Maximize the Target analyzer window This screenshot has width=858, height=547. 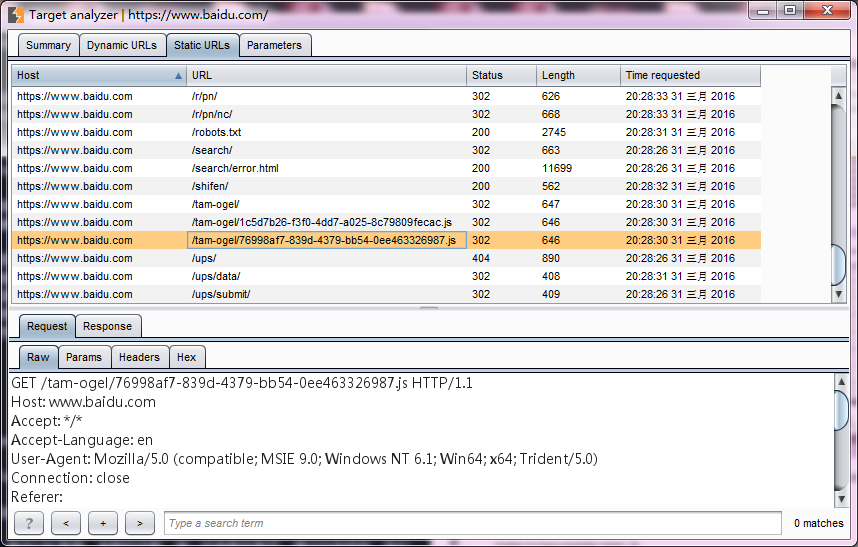pos(789,10)
